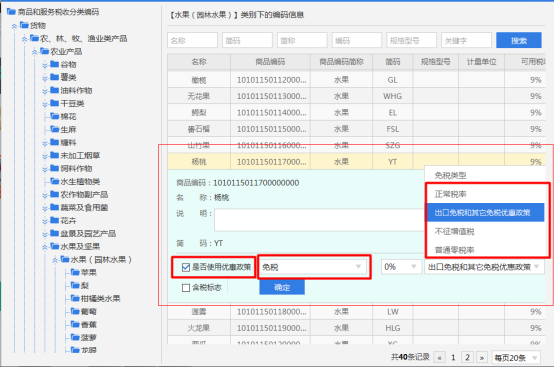Check the 含税标志 checkbox
The image size is (554, 367).
(x=186, y=288)
